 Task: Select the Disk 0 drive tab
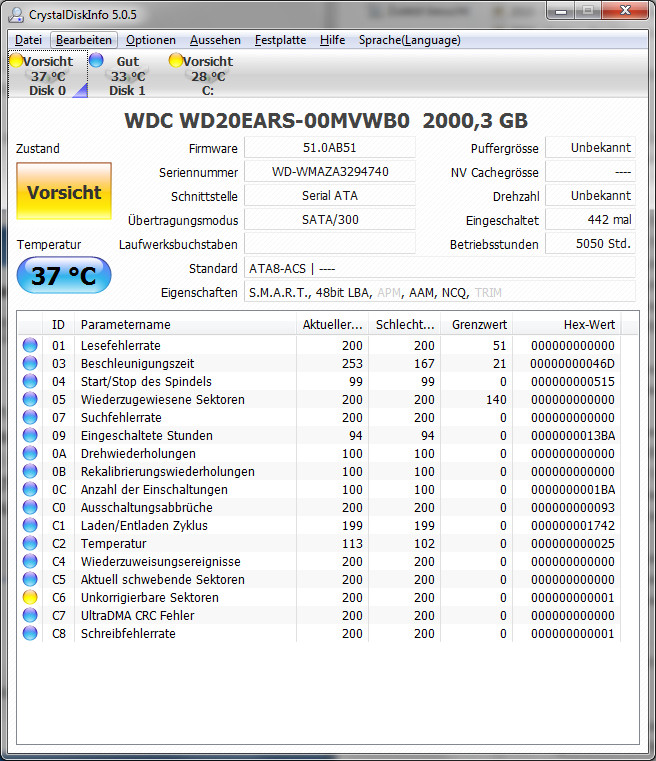[48, 75]
